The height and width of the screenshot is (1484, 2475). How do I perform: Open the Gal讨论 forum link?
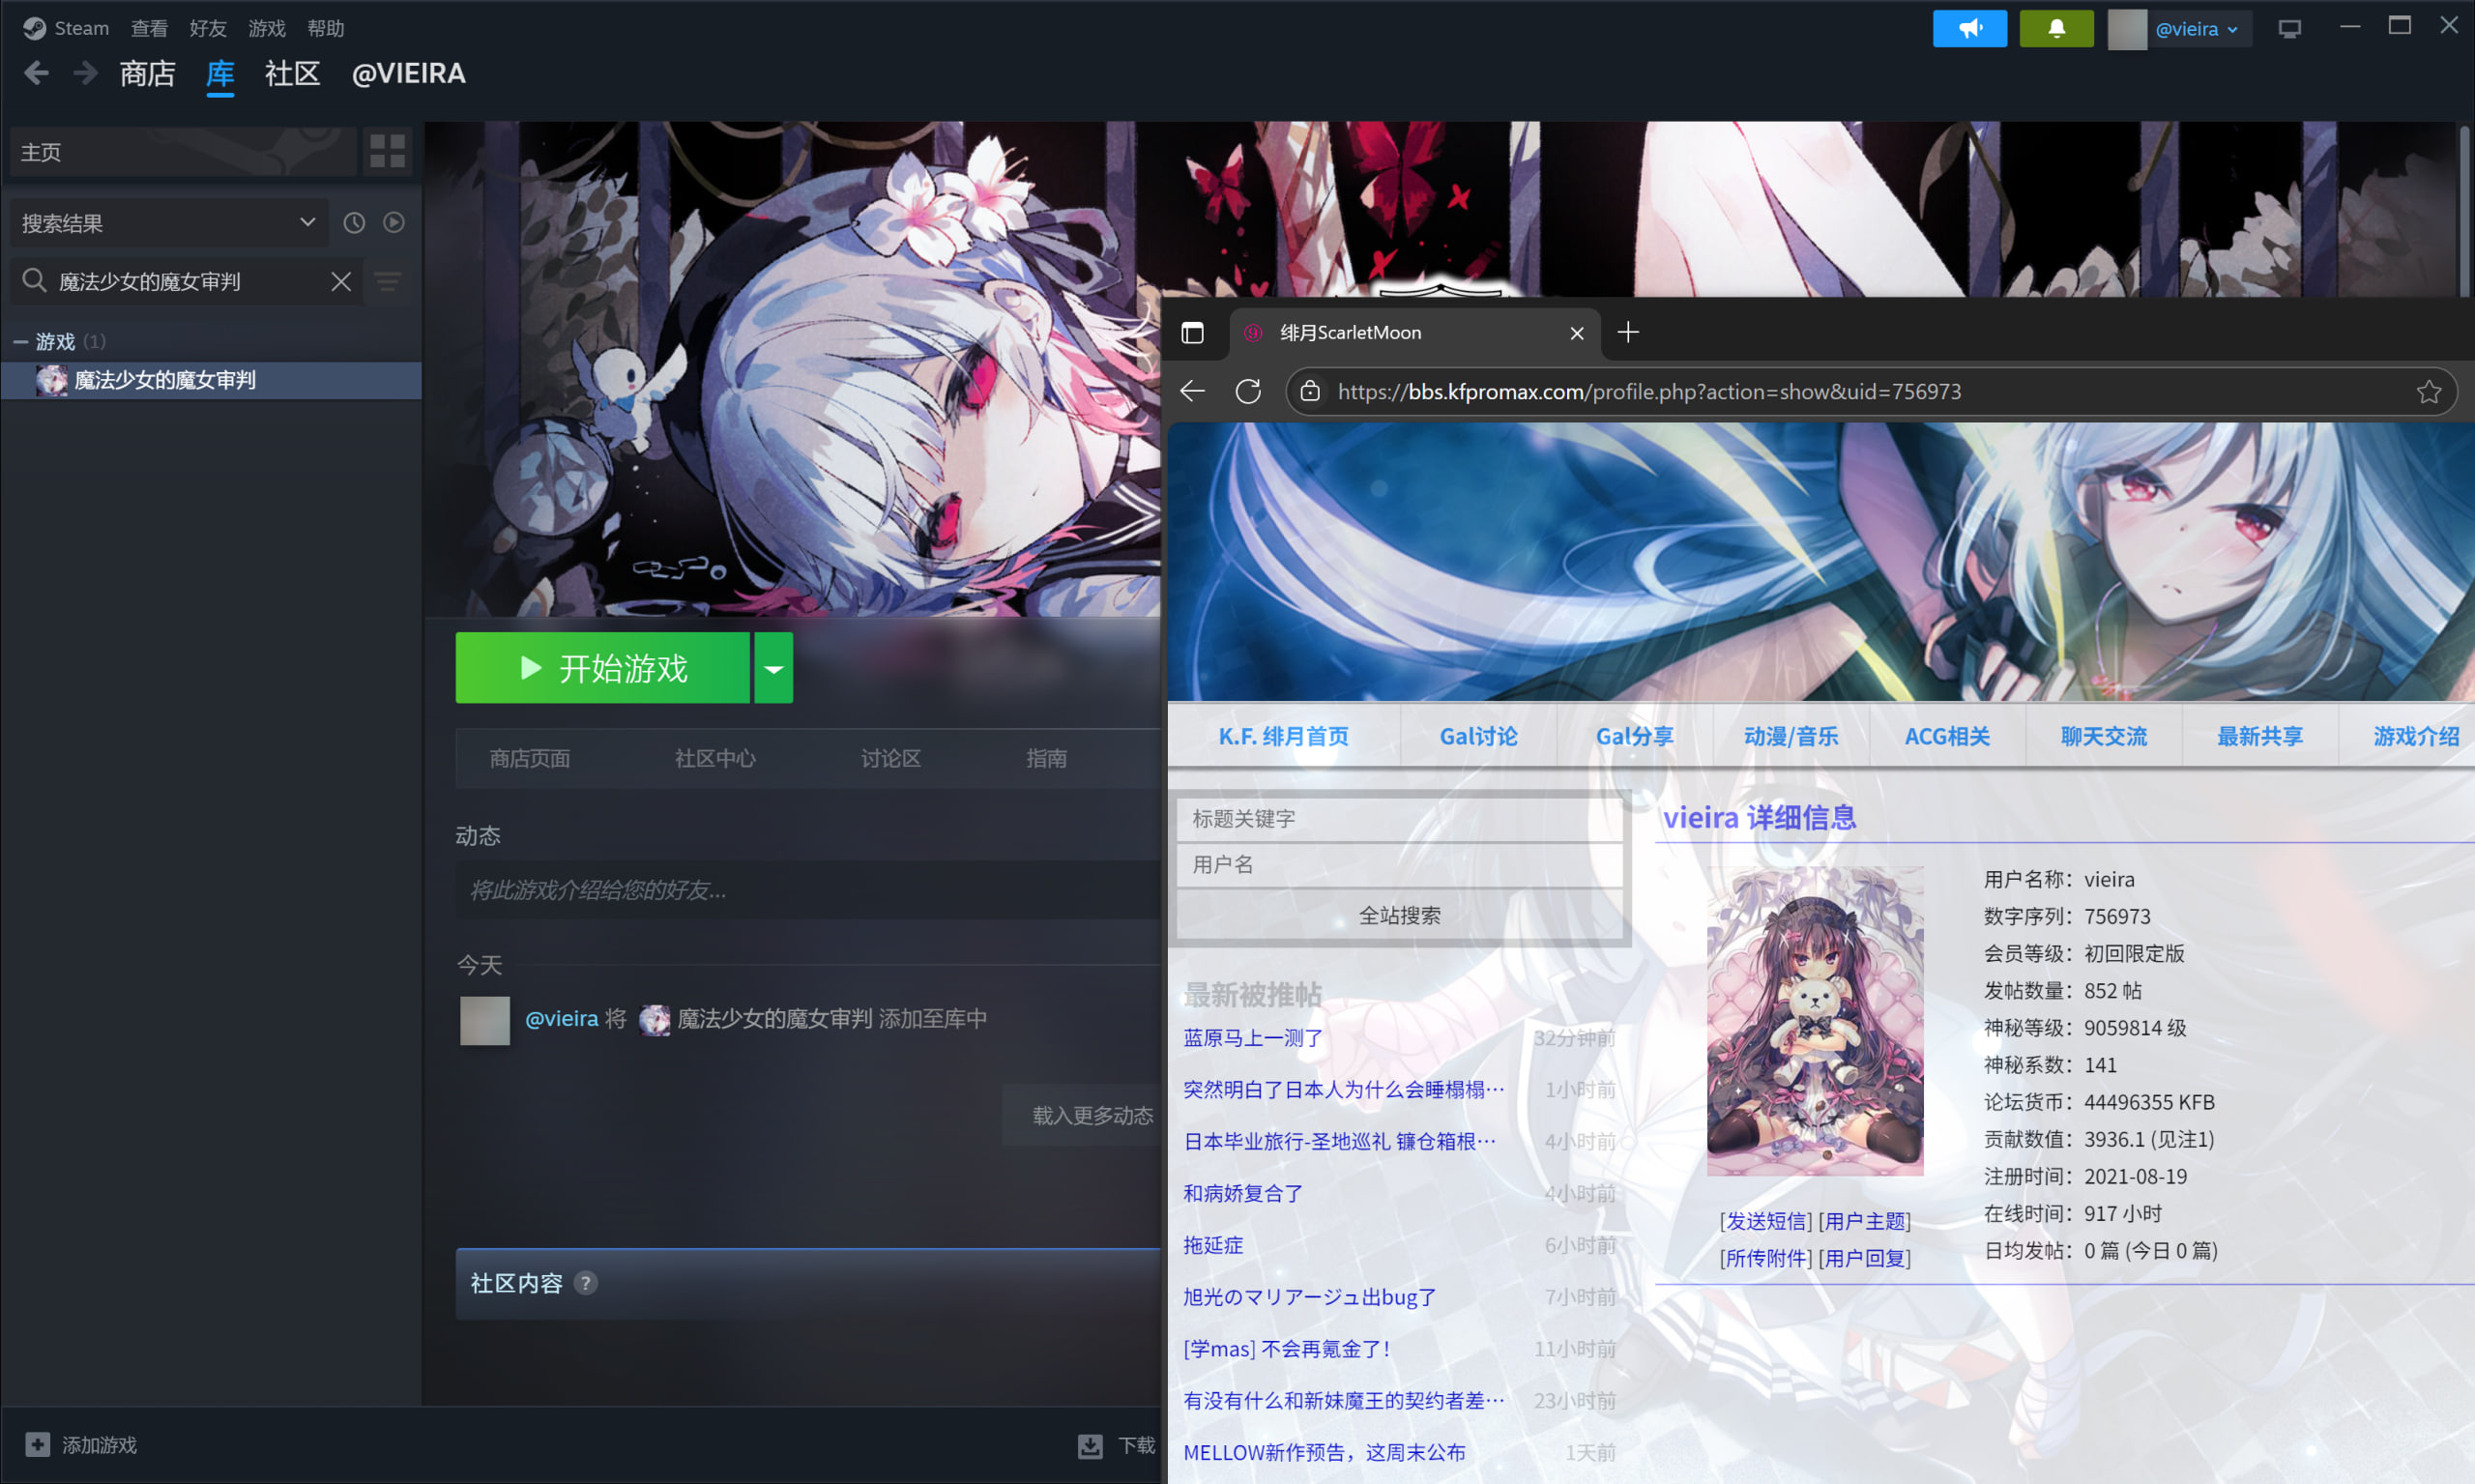[x=1477, y=737]
